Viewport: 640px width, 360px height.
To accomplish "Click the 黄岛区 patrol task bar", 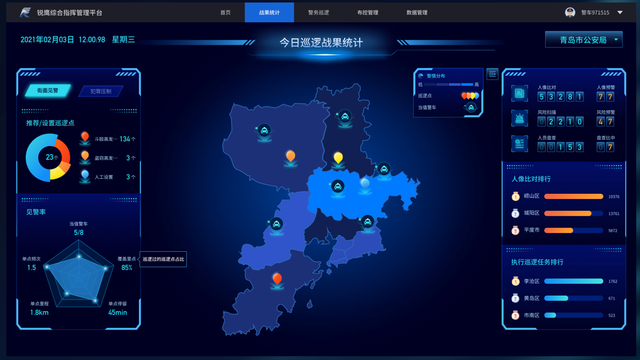I will (x=573, y=298).
